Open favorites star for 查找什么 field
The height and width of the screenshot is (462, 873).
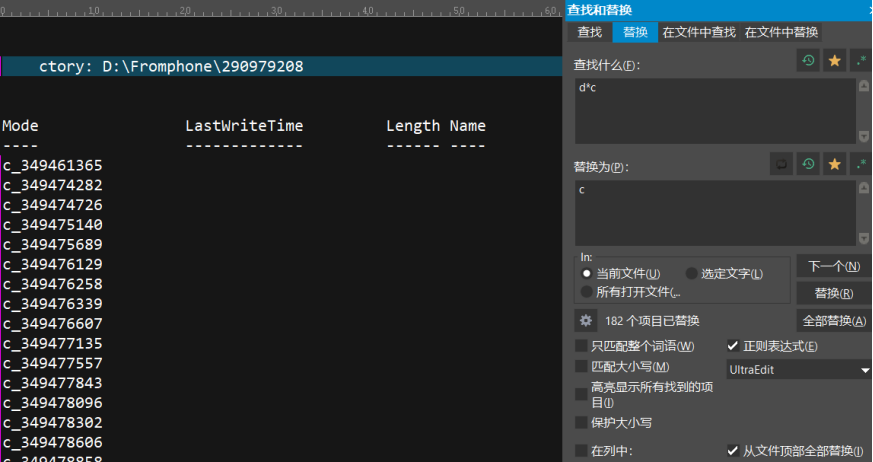pyautogui.click(x=835, y=61)
